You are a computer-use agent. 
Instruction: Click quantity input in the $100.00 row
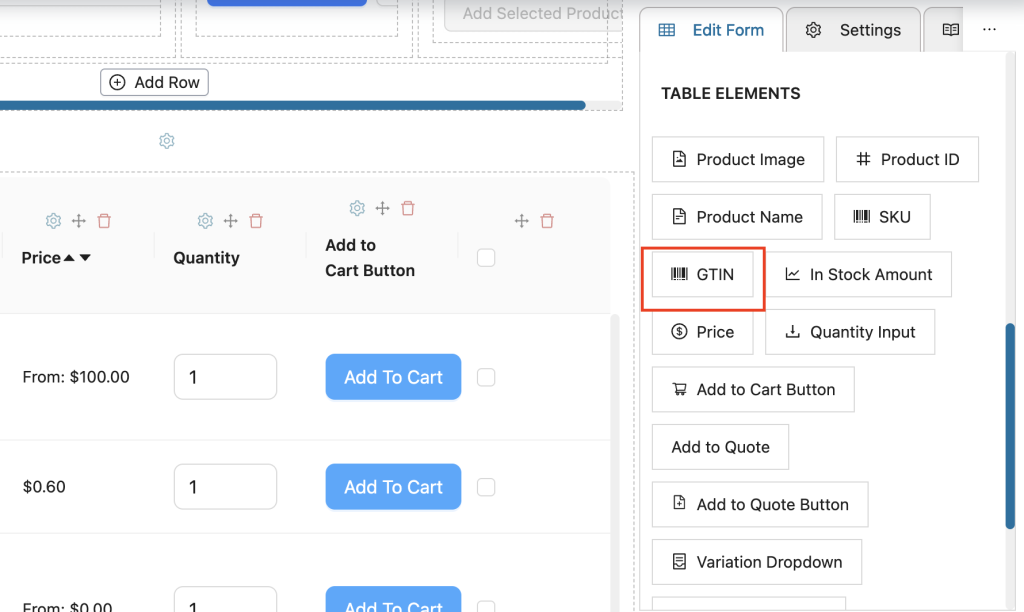coord(225,377)
